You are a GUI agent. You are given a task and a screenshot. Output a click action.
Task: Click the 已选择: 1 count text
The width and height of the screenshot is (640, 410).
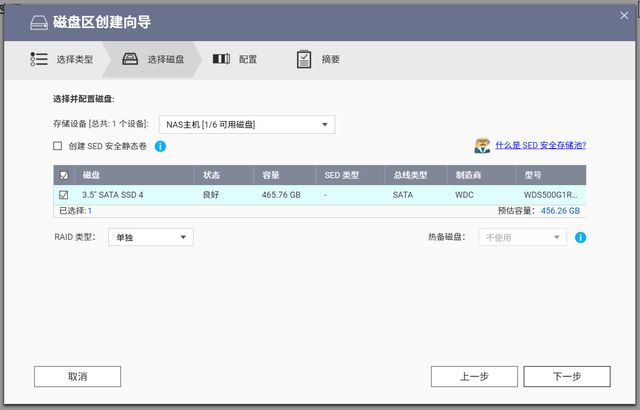(x=76, y=211)
